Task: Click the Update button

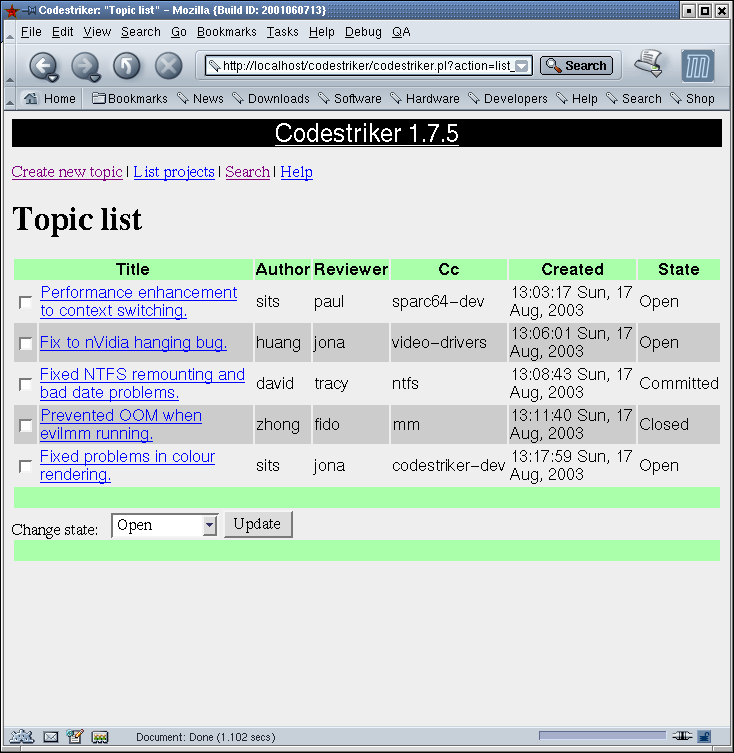Action: tap(258, 524)
